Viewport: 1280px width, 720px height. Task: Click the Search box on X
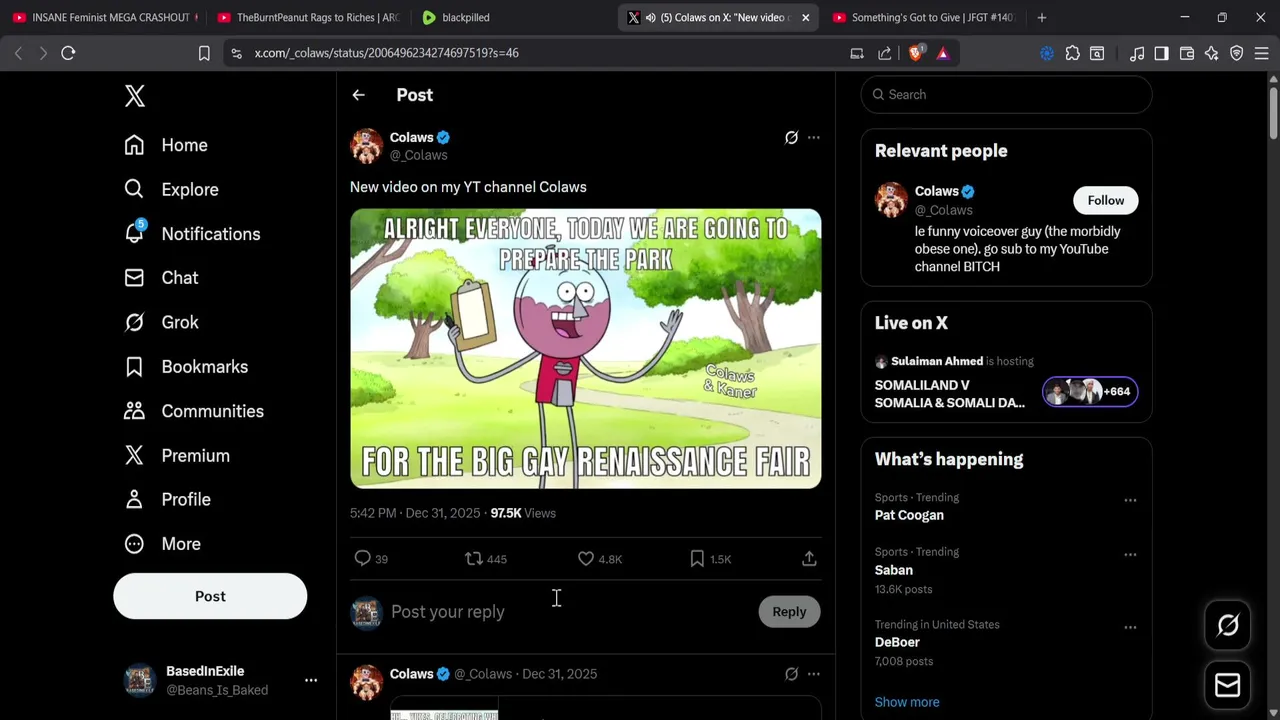click(1006, 95)
